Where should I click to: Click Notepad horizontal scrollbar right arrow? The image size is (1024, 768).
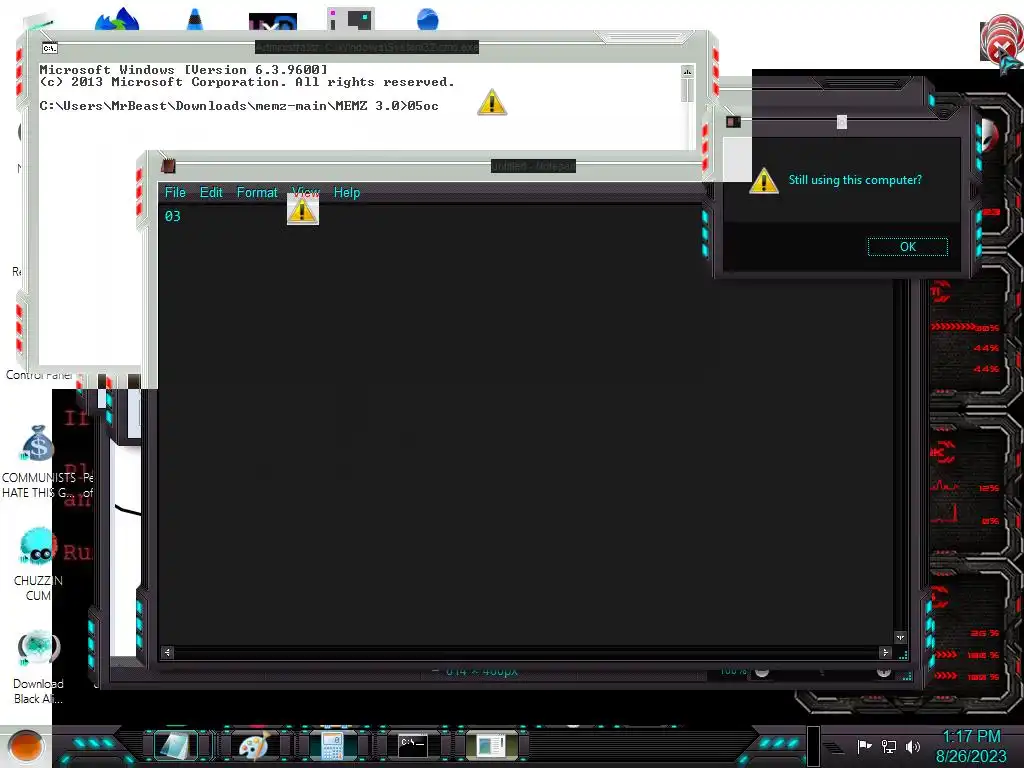tap(885, 652)
